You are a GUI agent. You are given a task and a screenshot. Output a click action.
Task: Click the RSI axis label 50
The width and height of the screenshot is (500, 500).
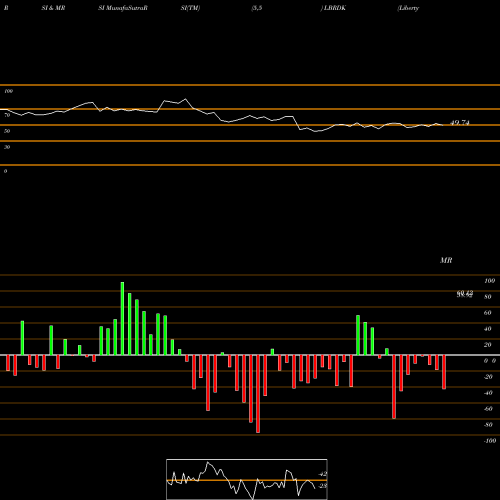coord(7,131)
